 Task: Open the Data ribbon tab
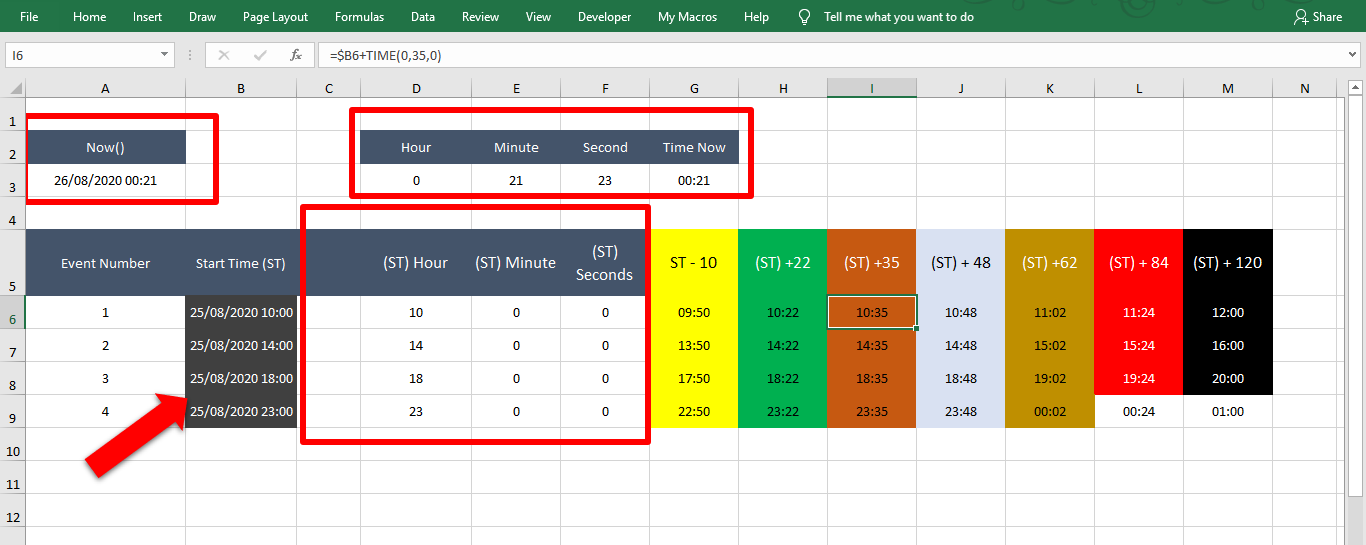(x=422, y=17)
